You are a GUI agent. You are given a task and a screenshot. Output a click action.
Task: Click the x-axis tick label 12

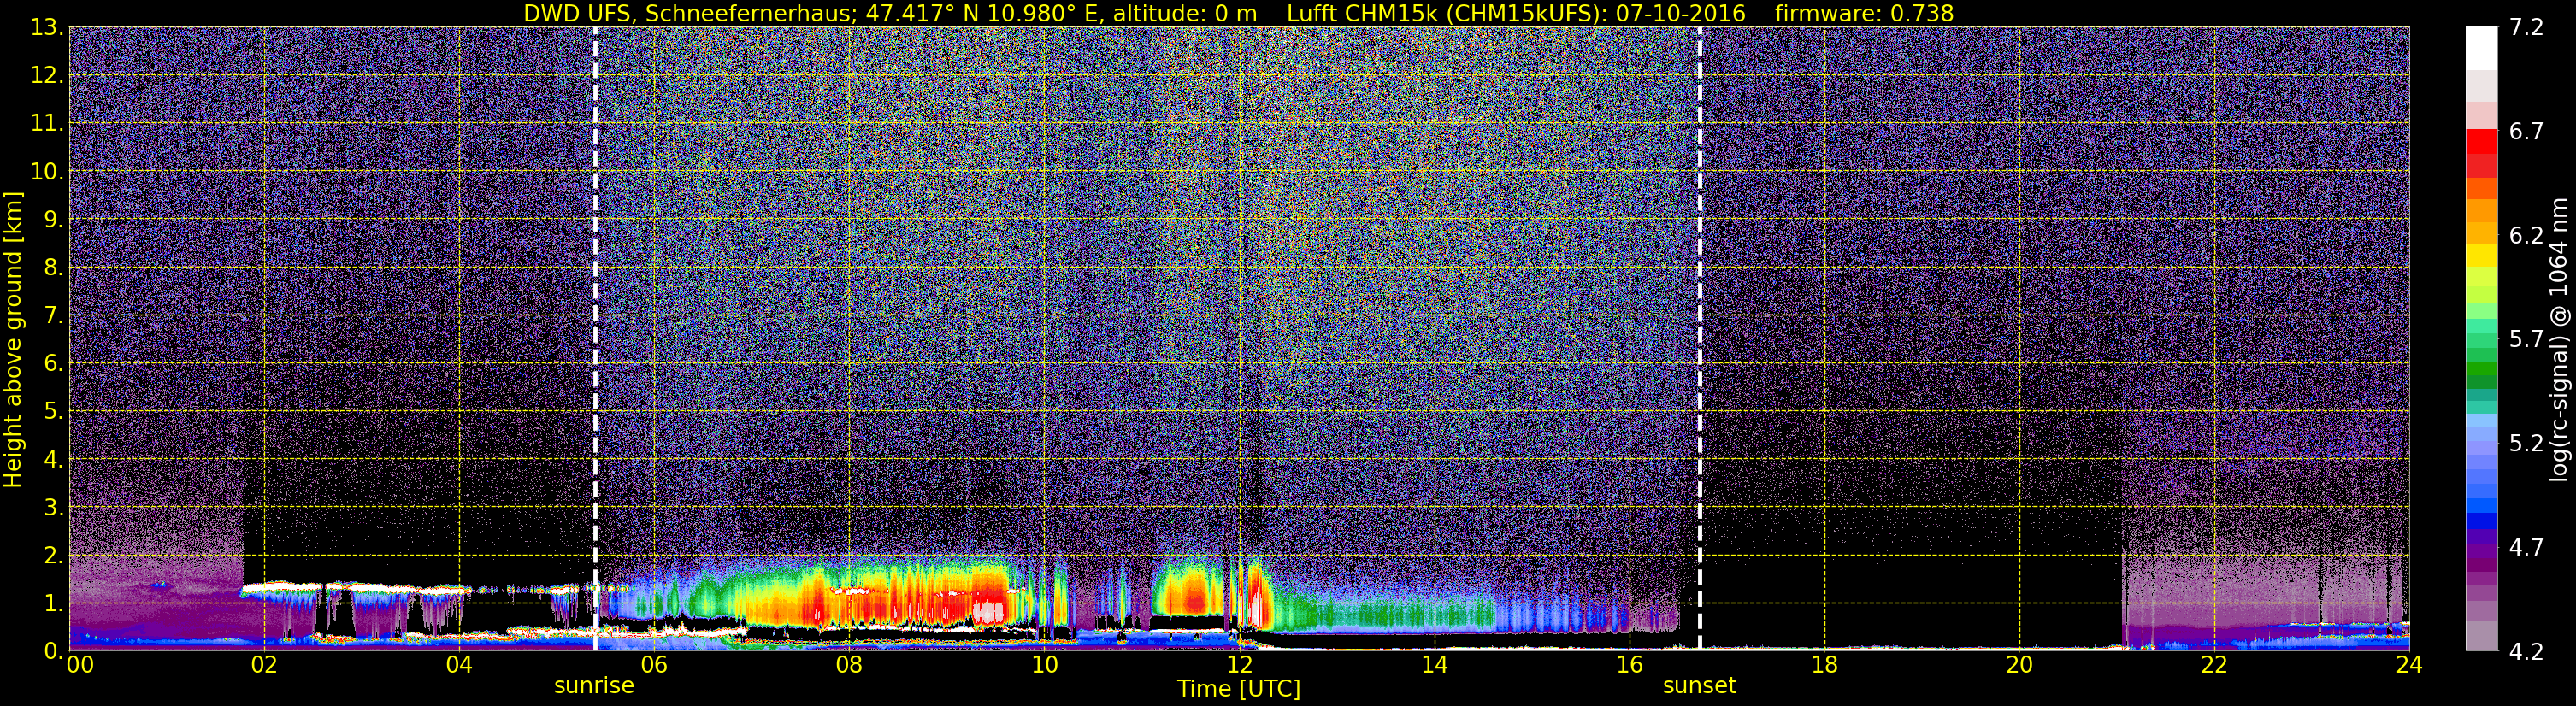1239,665
